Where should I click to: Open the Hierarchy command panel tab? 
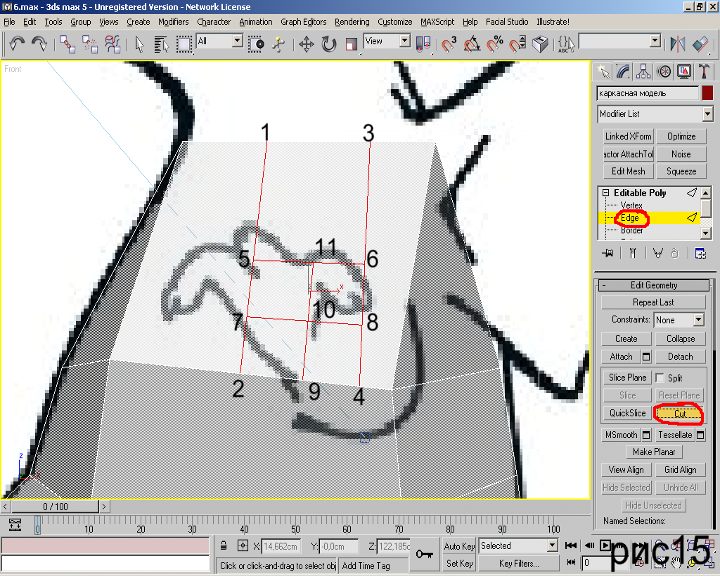643,71
